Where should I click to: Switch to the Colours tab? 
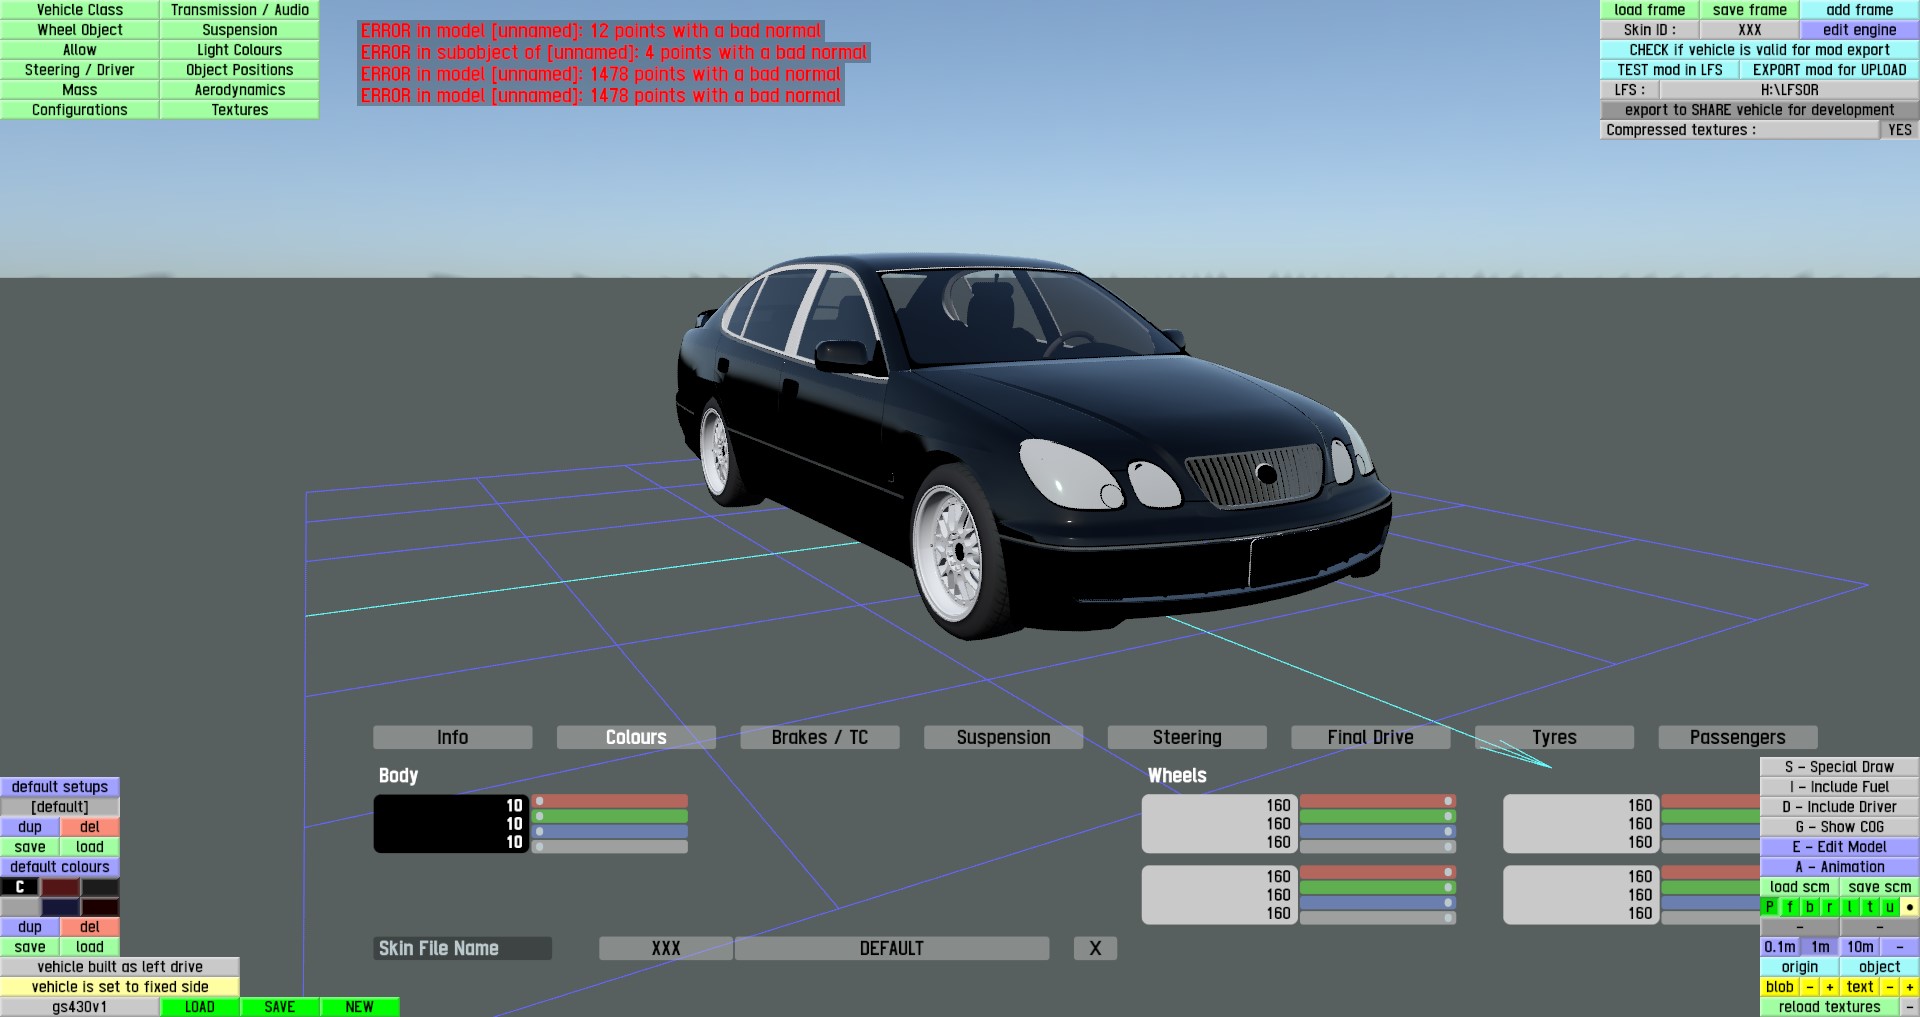pos(636,737)
